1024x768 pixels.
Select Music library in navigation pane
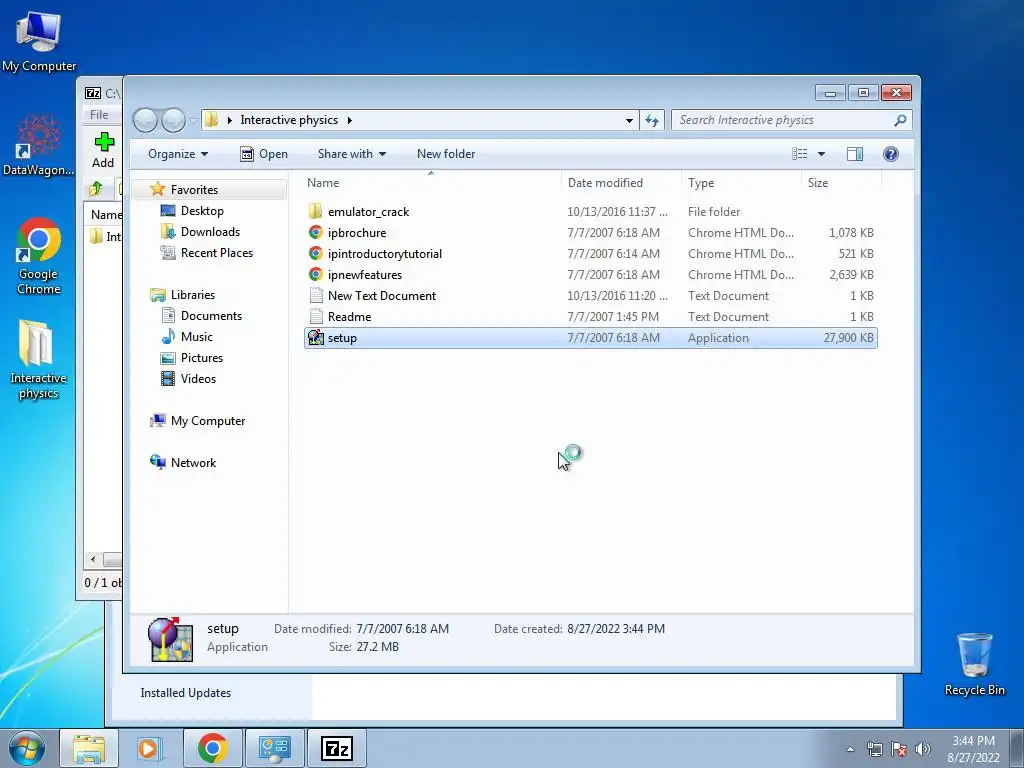(197, 336)
